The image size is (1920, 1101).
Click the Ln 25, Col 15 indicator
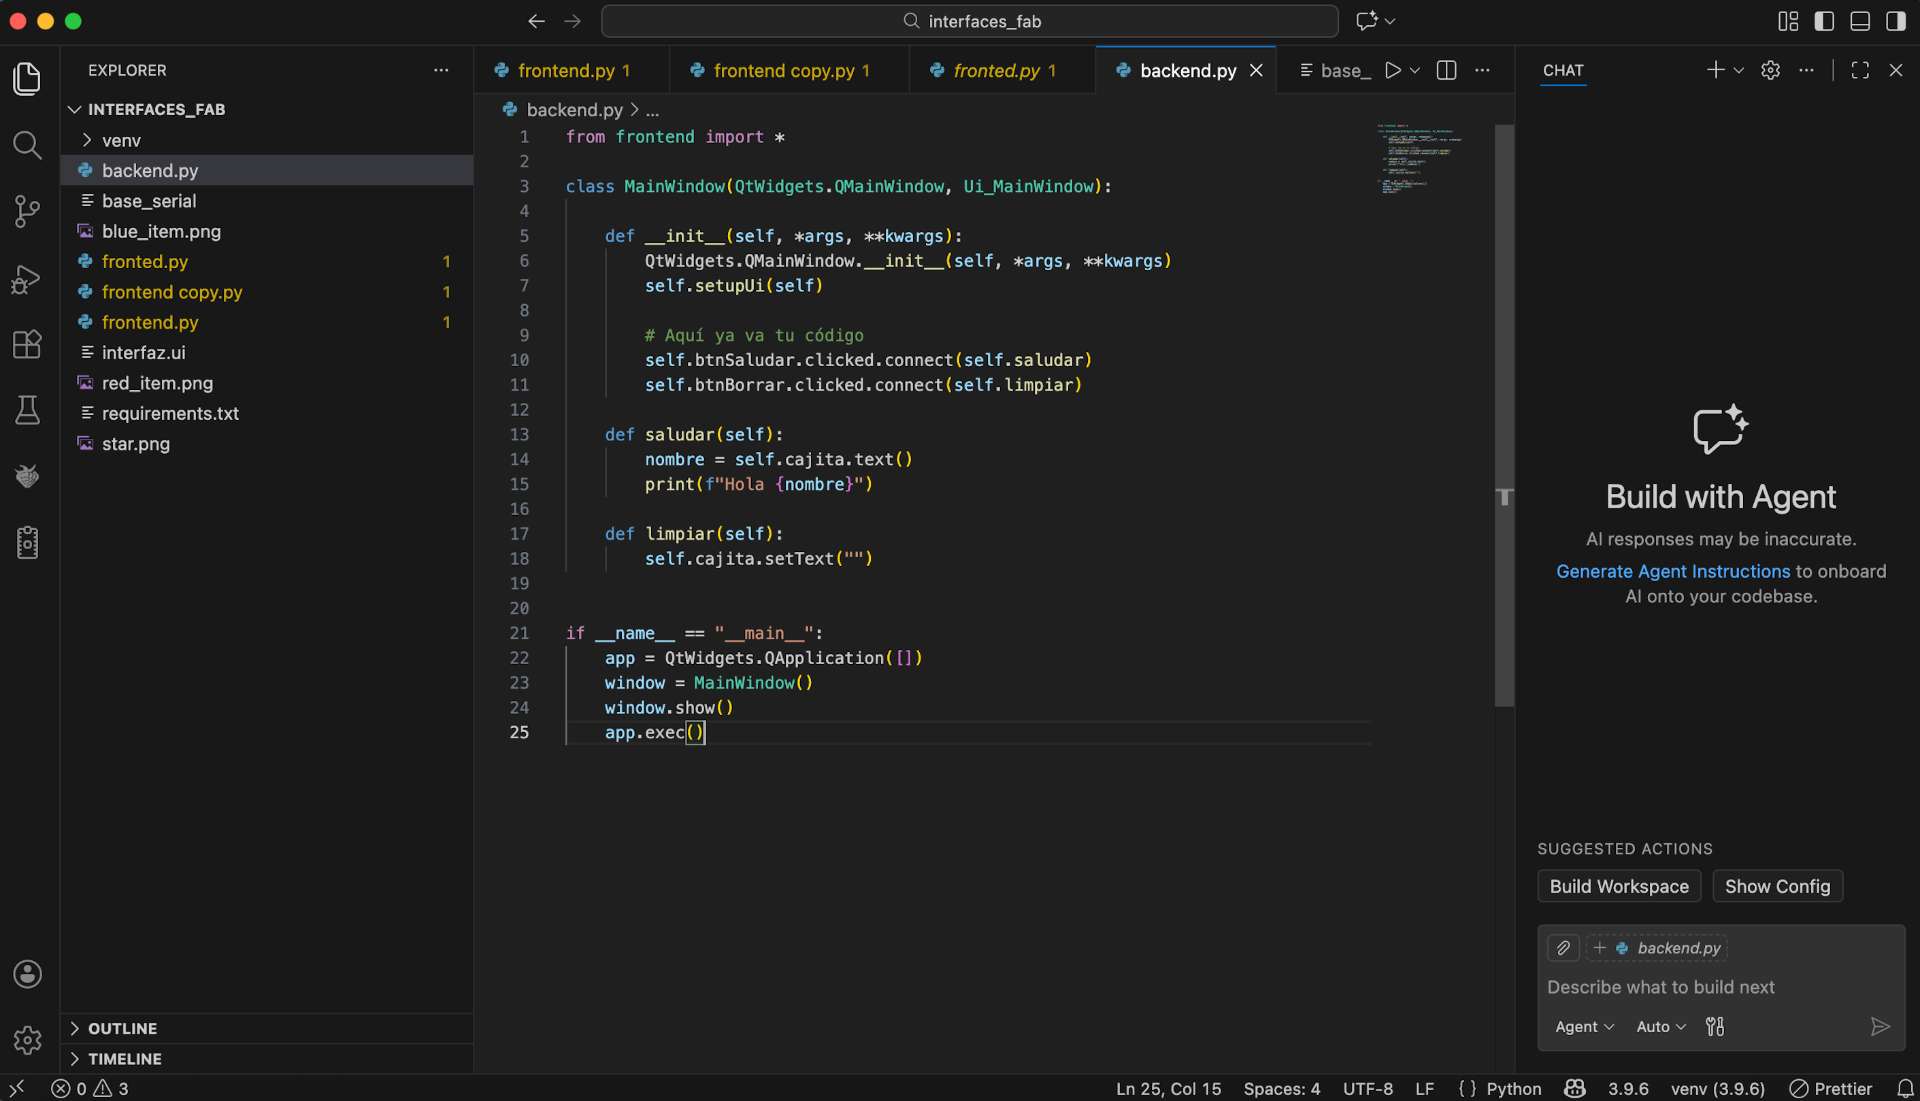tap(1168, 1089)
